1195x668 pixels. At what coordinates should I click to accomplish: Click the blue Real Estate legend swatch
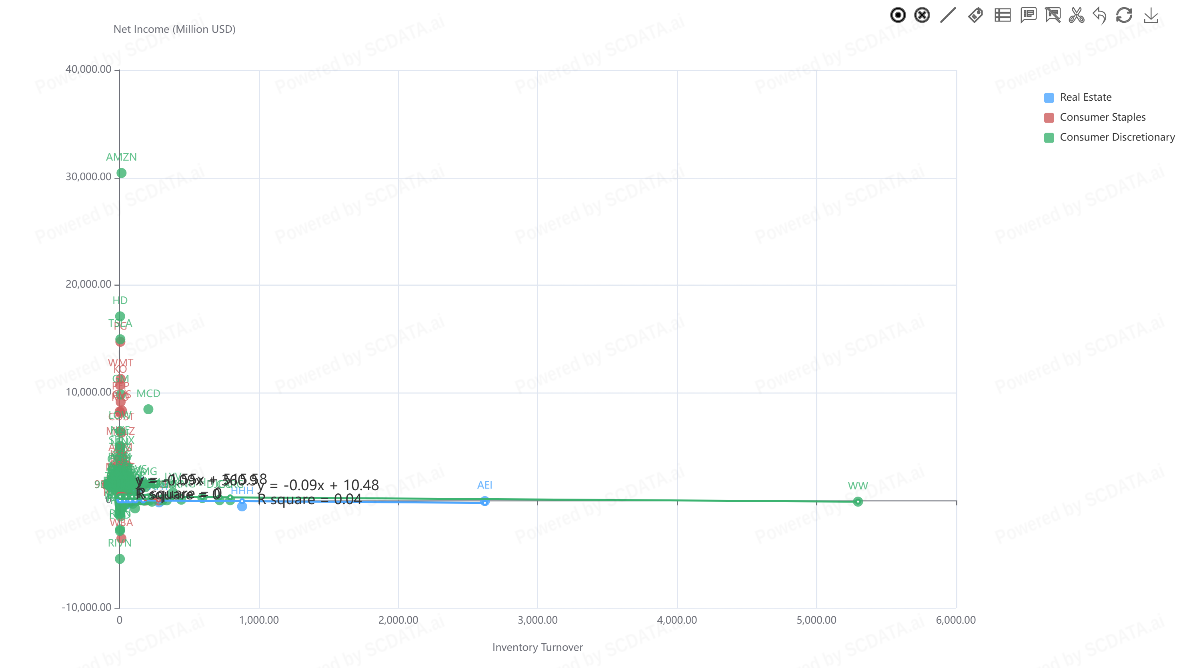coord(1049,98)
